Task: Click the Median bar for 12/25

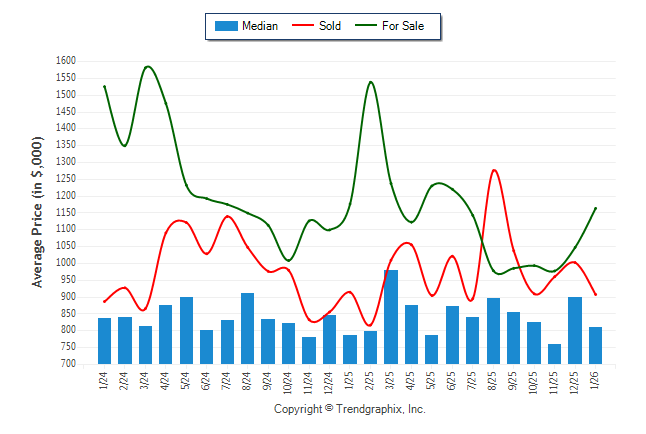Action: [575, 330]
